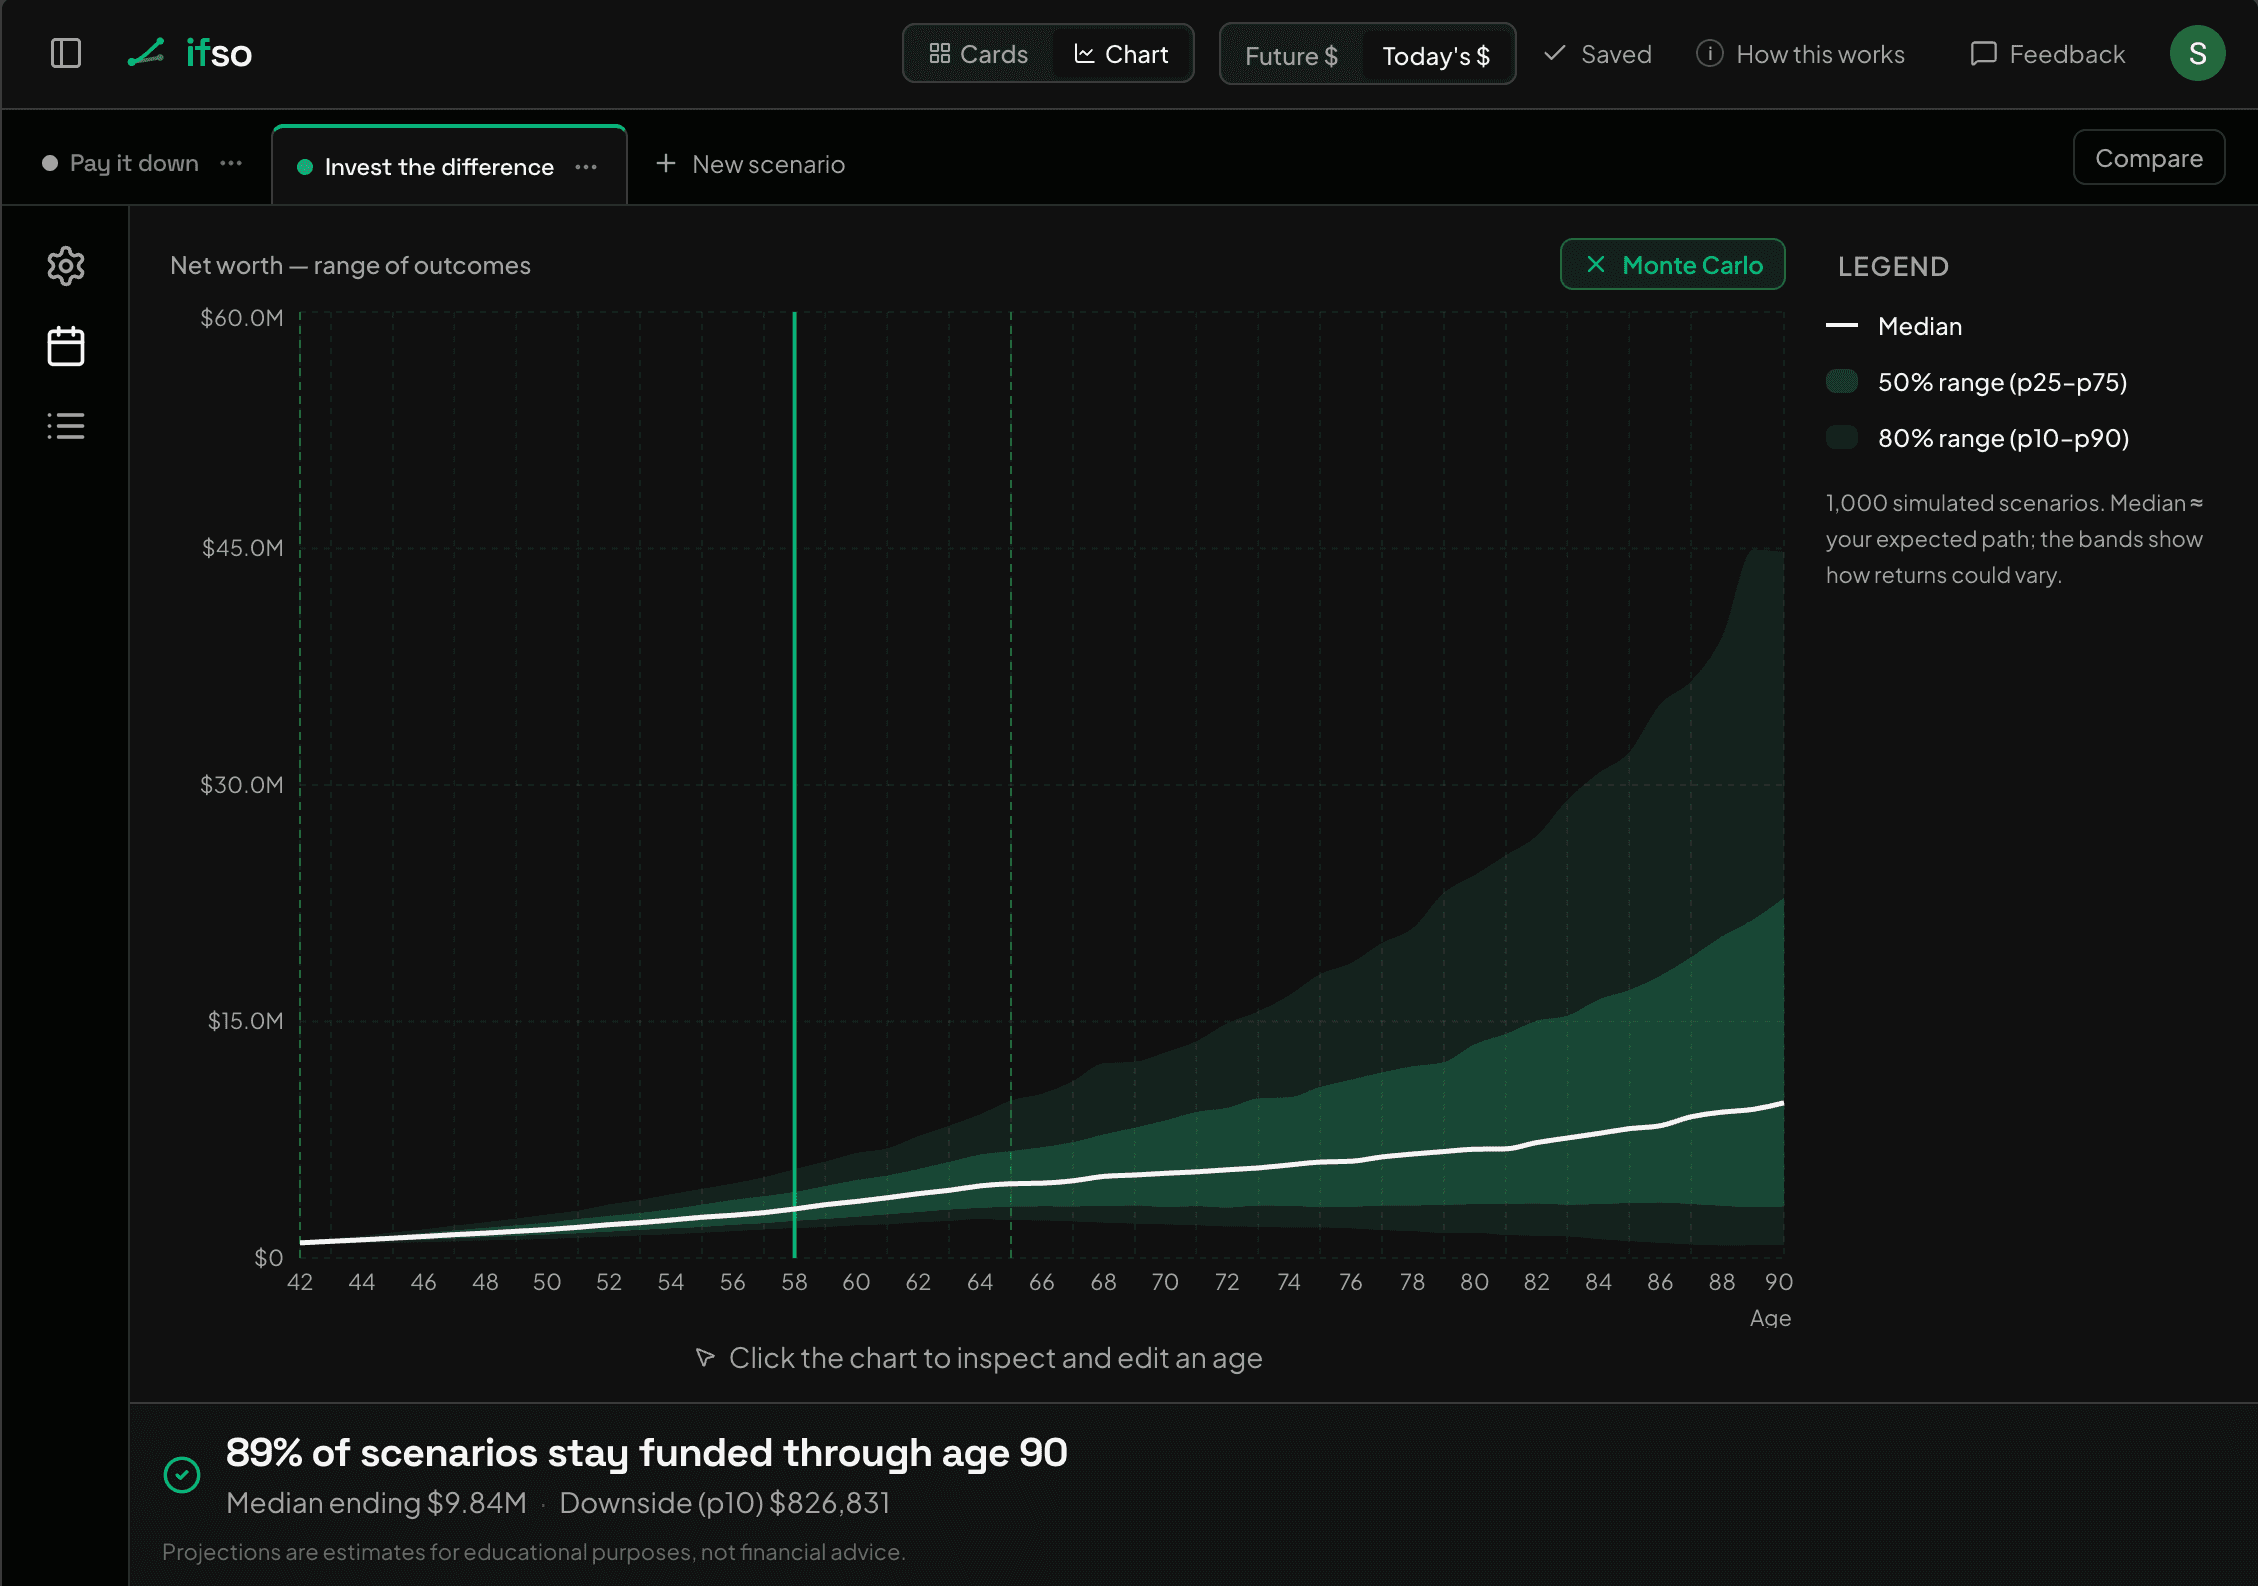This screenshot has width=2258, height=1586.
Task: Open How this works
Action: click(x=1801, y=54)
